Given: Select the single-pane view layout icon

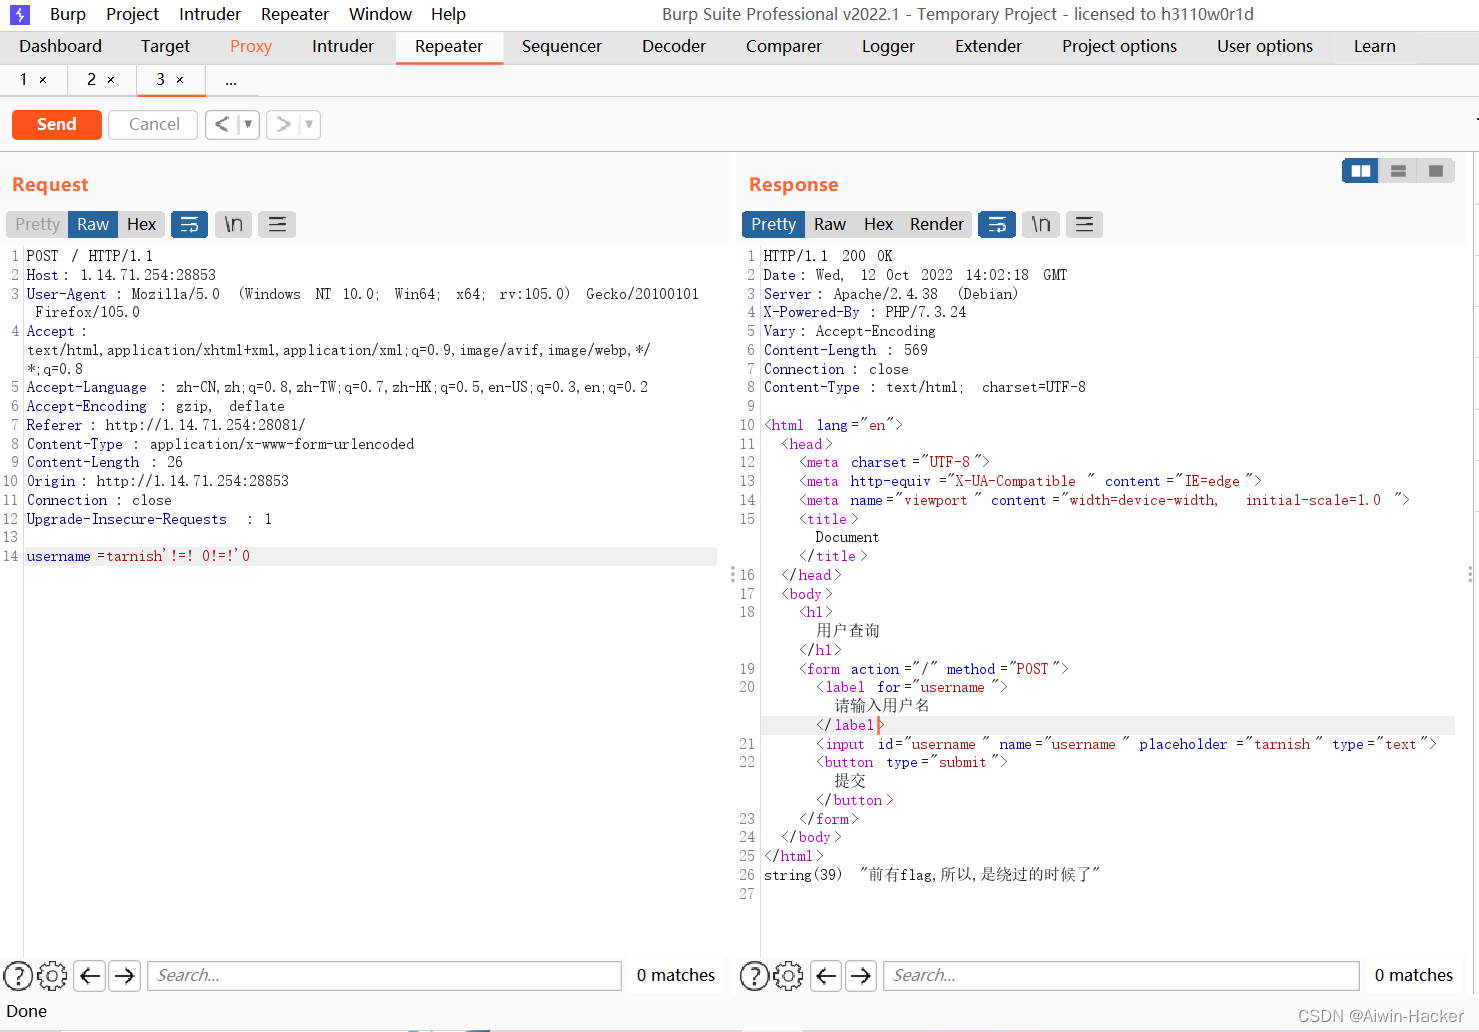Looking at the screenshot, I should coord(1436,170).
